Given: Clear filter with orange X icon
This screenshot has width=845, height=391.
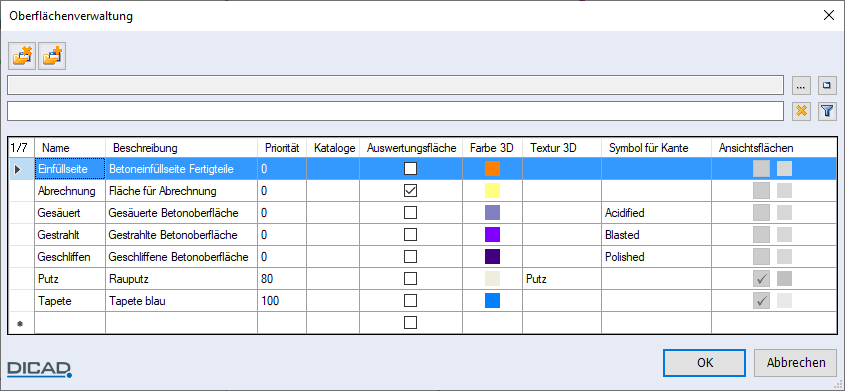Looking at the screenshot, I should (801, 111).
